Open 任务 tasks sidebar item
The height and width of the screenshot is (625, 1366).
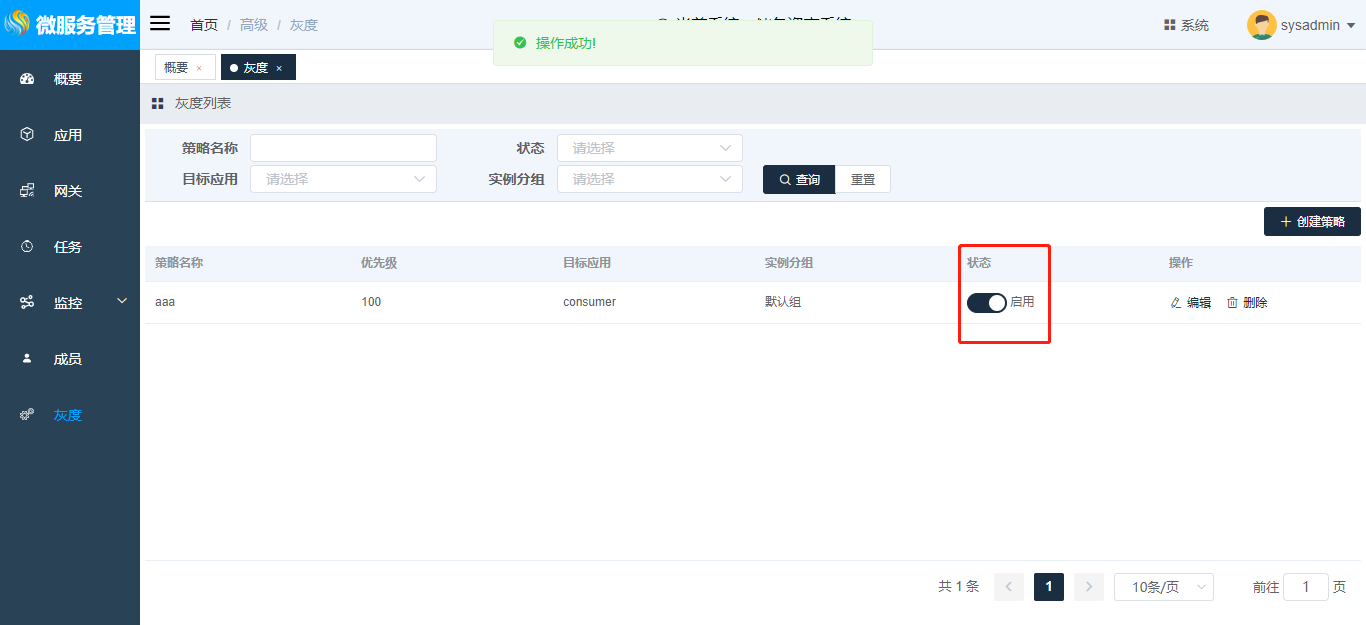click(x=67, y=247)
